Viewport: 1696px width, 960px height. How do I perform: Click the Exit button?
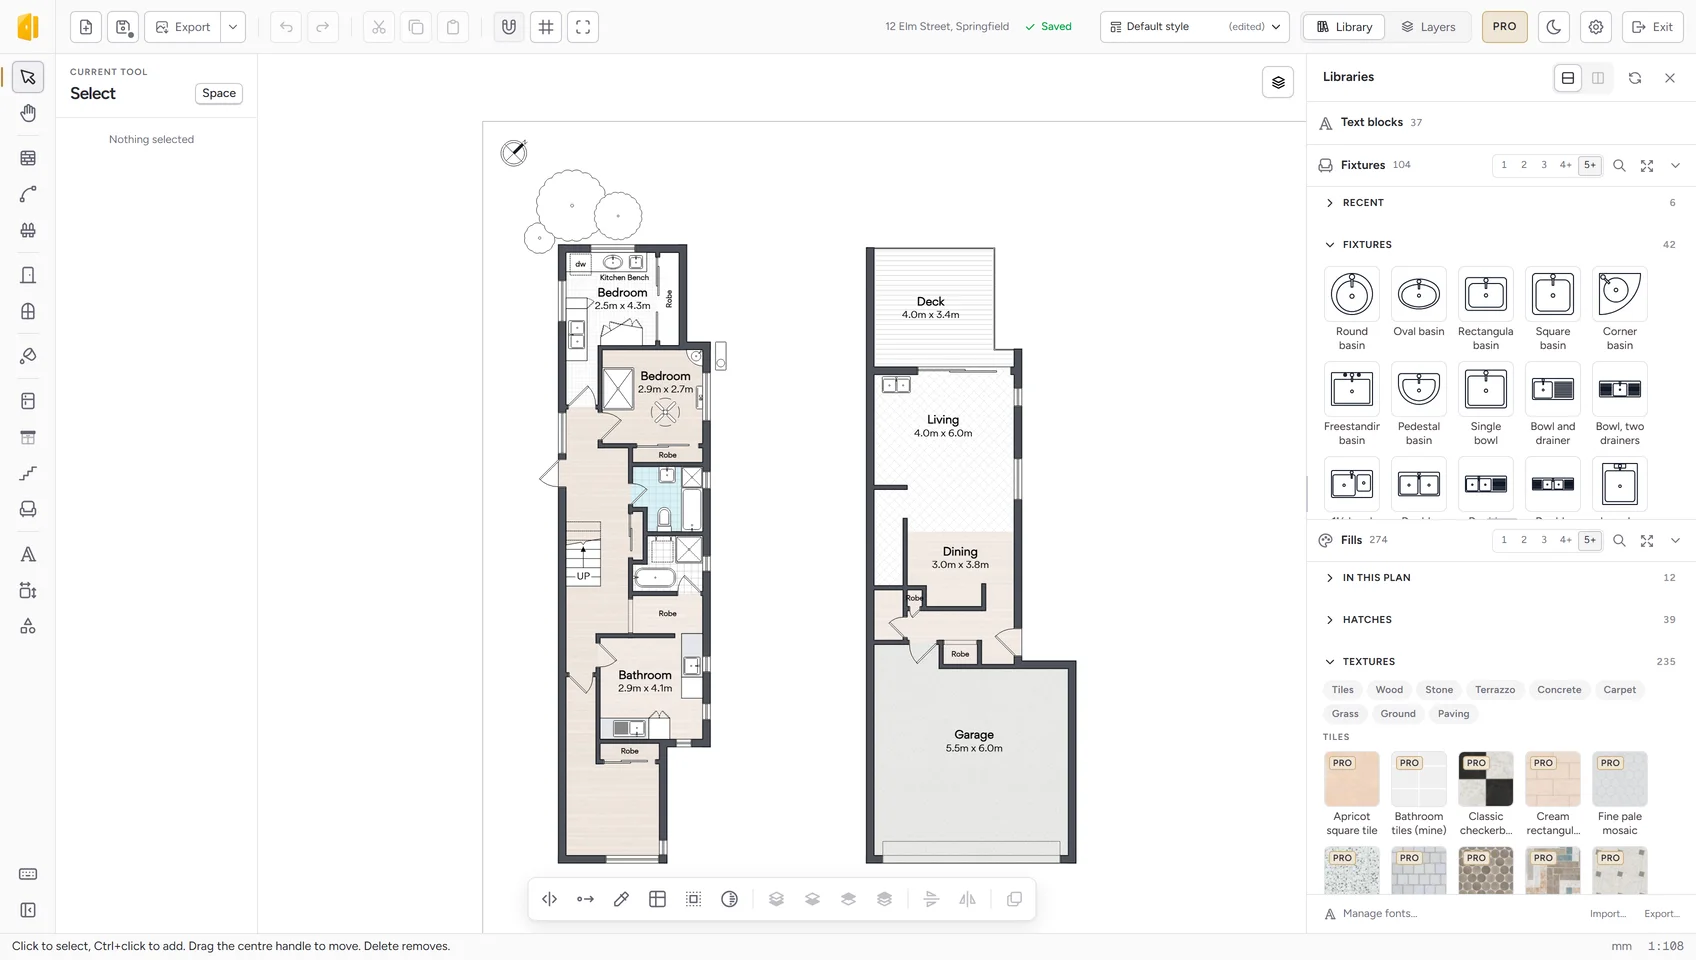tap(1652, 27)
